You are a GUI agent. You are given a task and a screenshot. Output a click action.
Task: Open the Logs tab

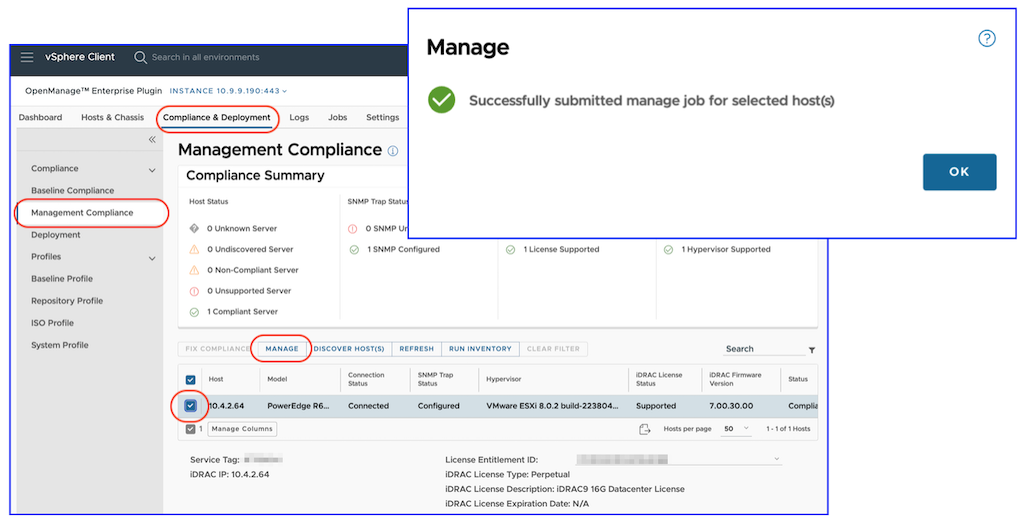(x=299, y=118)
